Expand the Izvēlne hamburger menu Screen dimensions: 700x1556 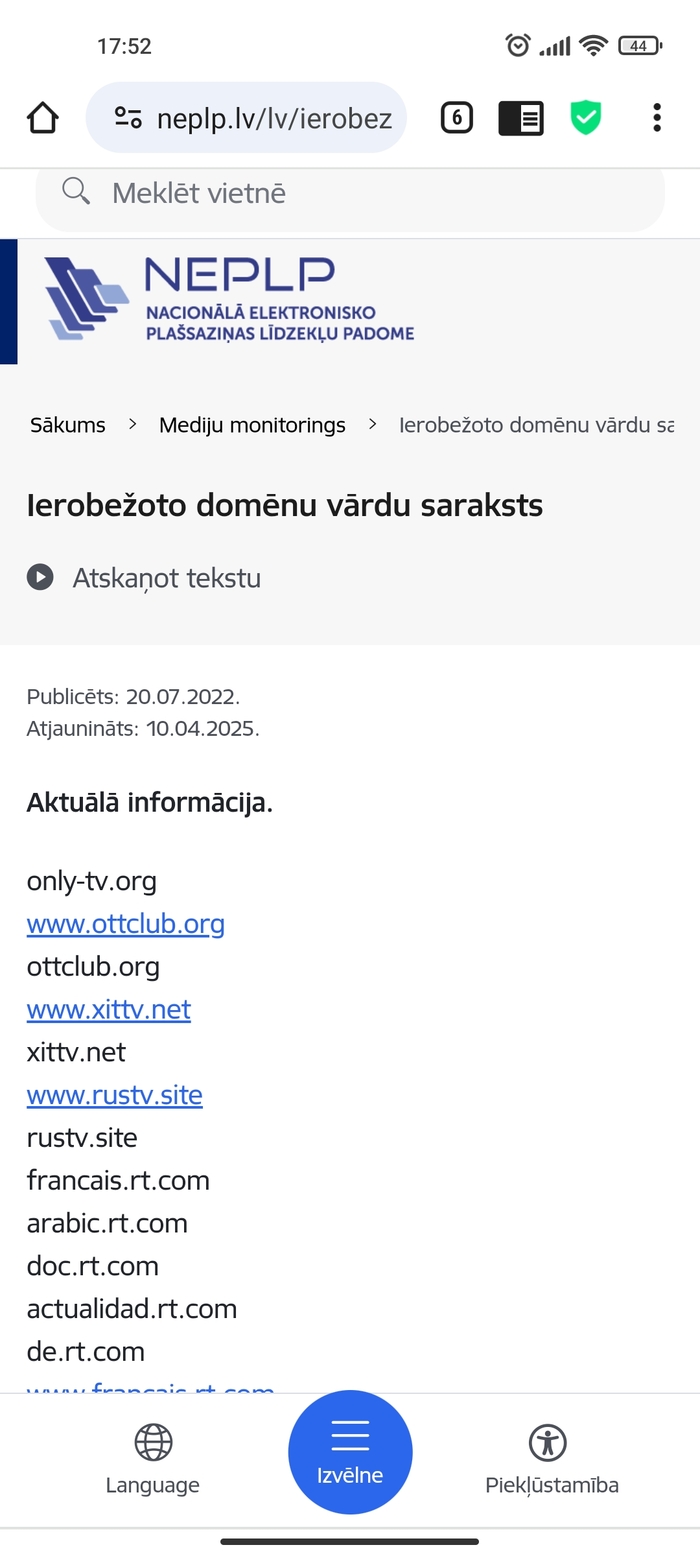tap(350, 1452)
